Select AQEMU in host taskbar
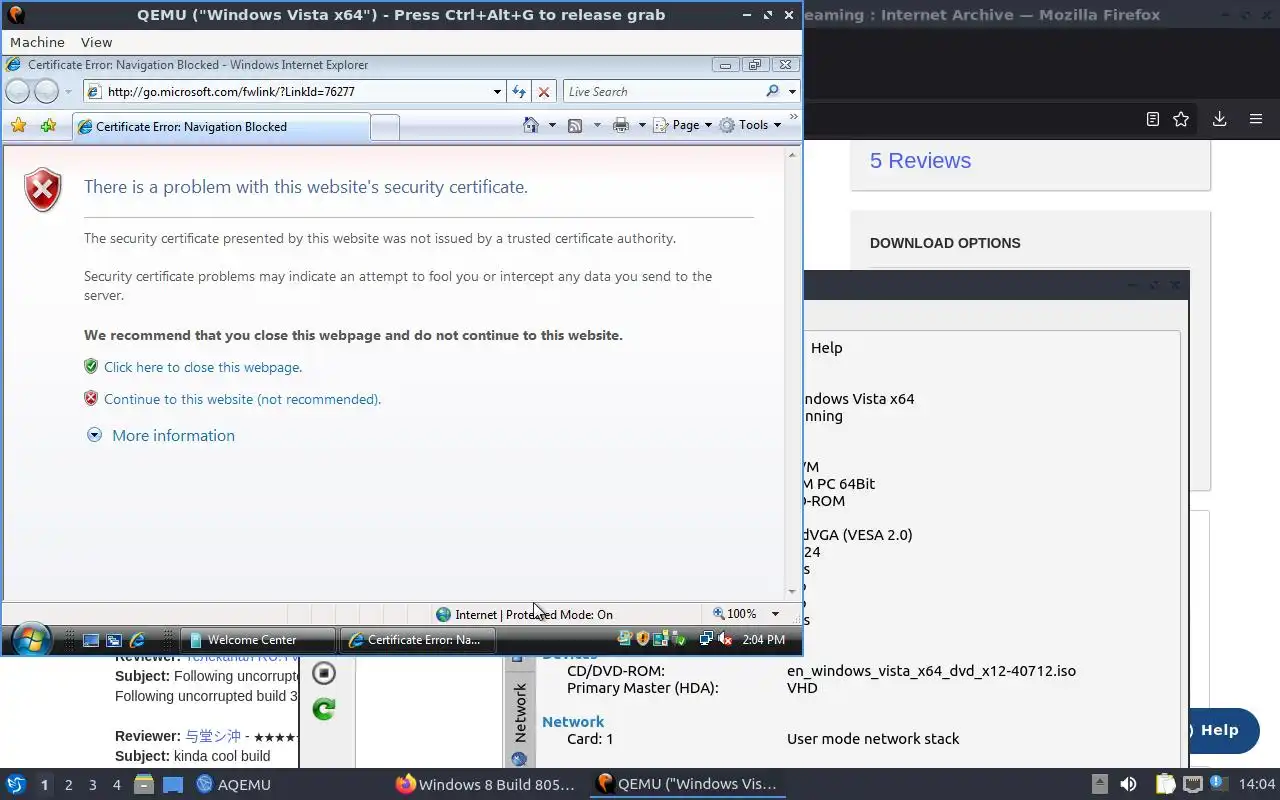 tap(233, 784)
